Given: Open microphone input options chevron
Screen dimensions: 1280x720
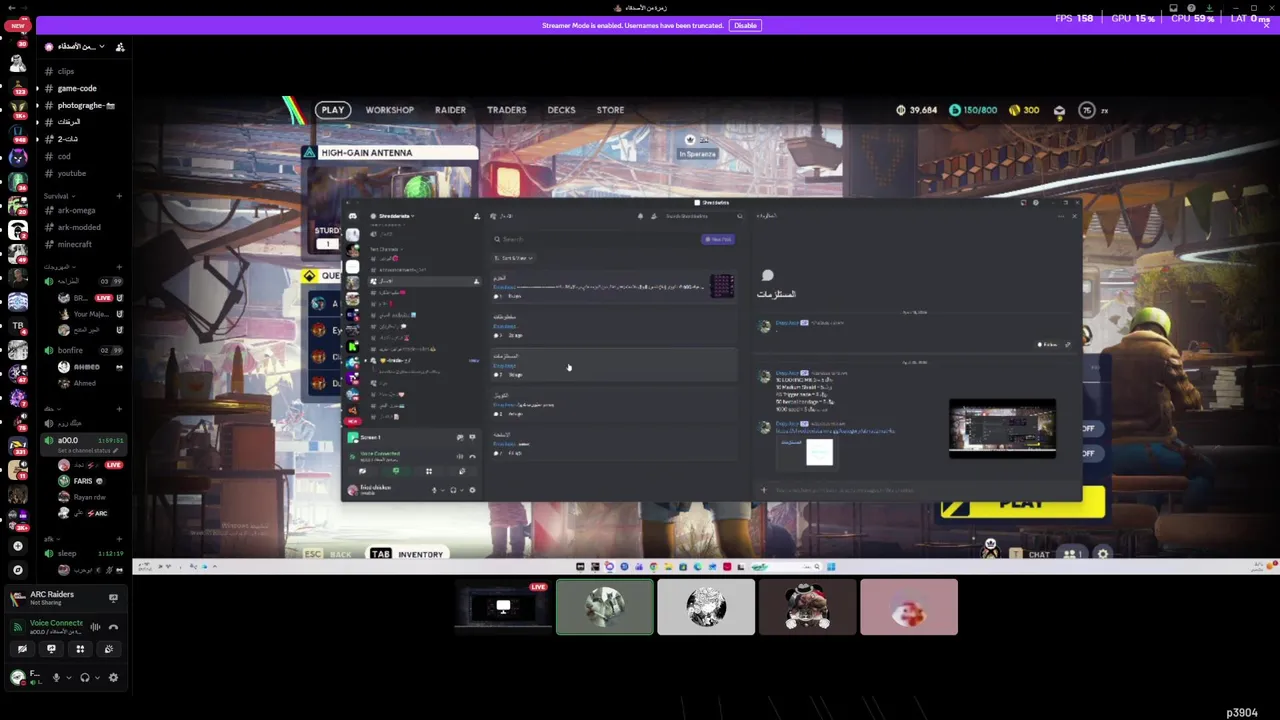Looking at the screenshot, I should [x=68, y=677].
